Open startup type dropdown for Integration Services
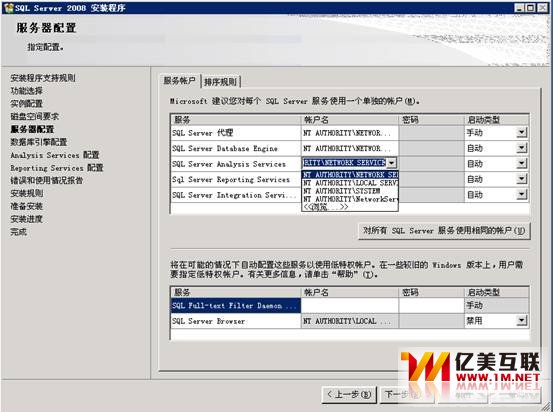The width and height of the screenshot is (553, 412). click(x=522, y=195)
